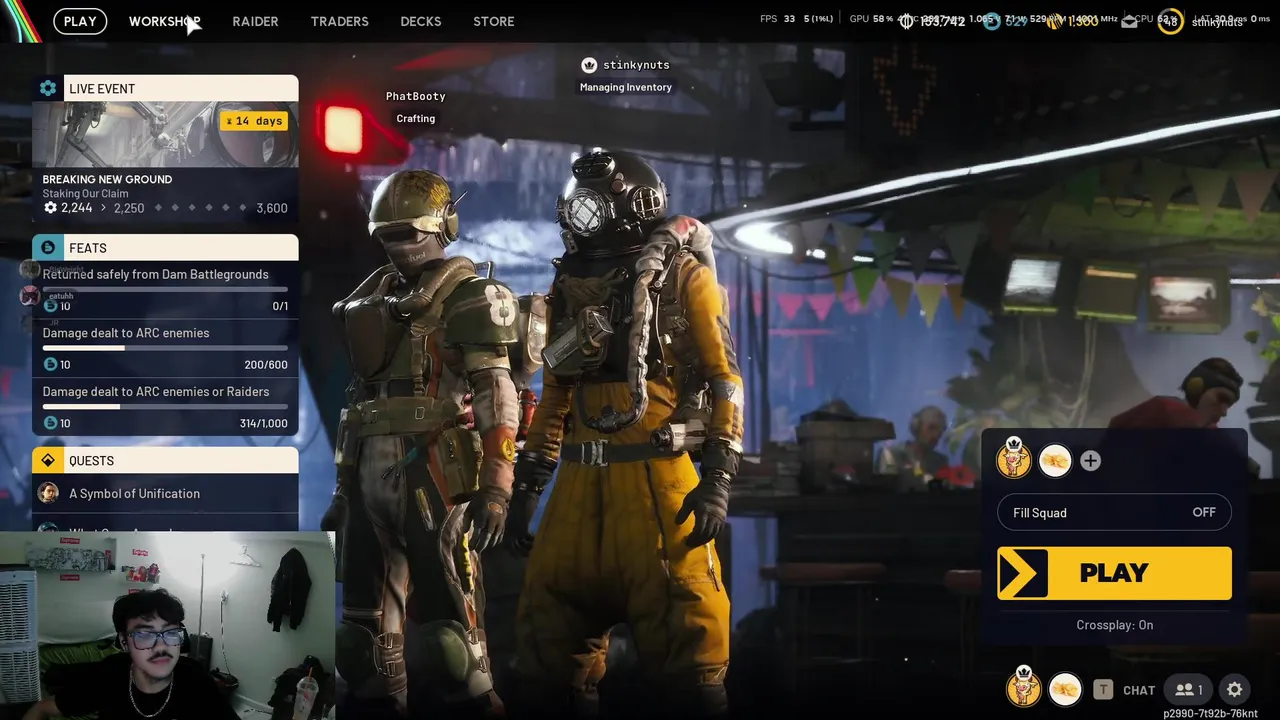1280x720 pixels.
Task: Click the T chat key icon
Action: click(x=1102, y=689)
